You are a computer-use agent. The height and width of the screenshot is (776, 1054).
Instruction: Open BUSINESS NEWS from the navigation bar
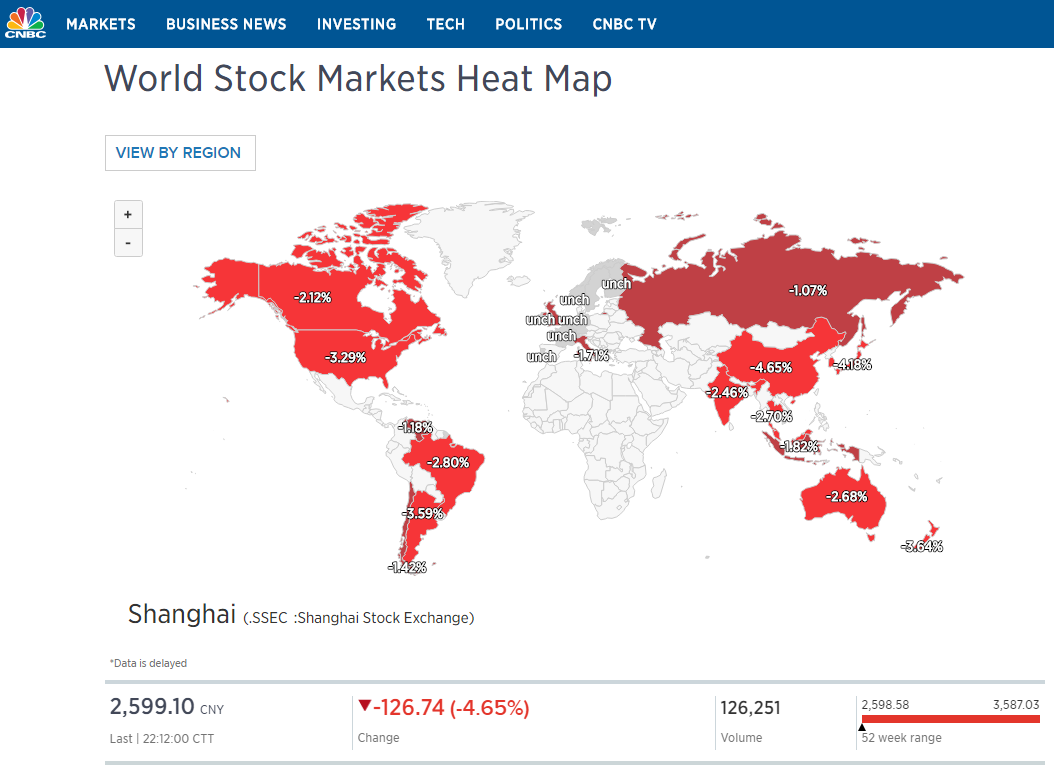coord(226,24)
